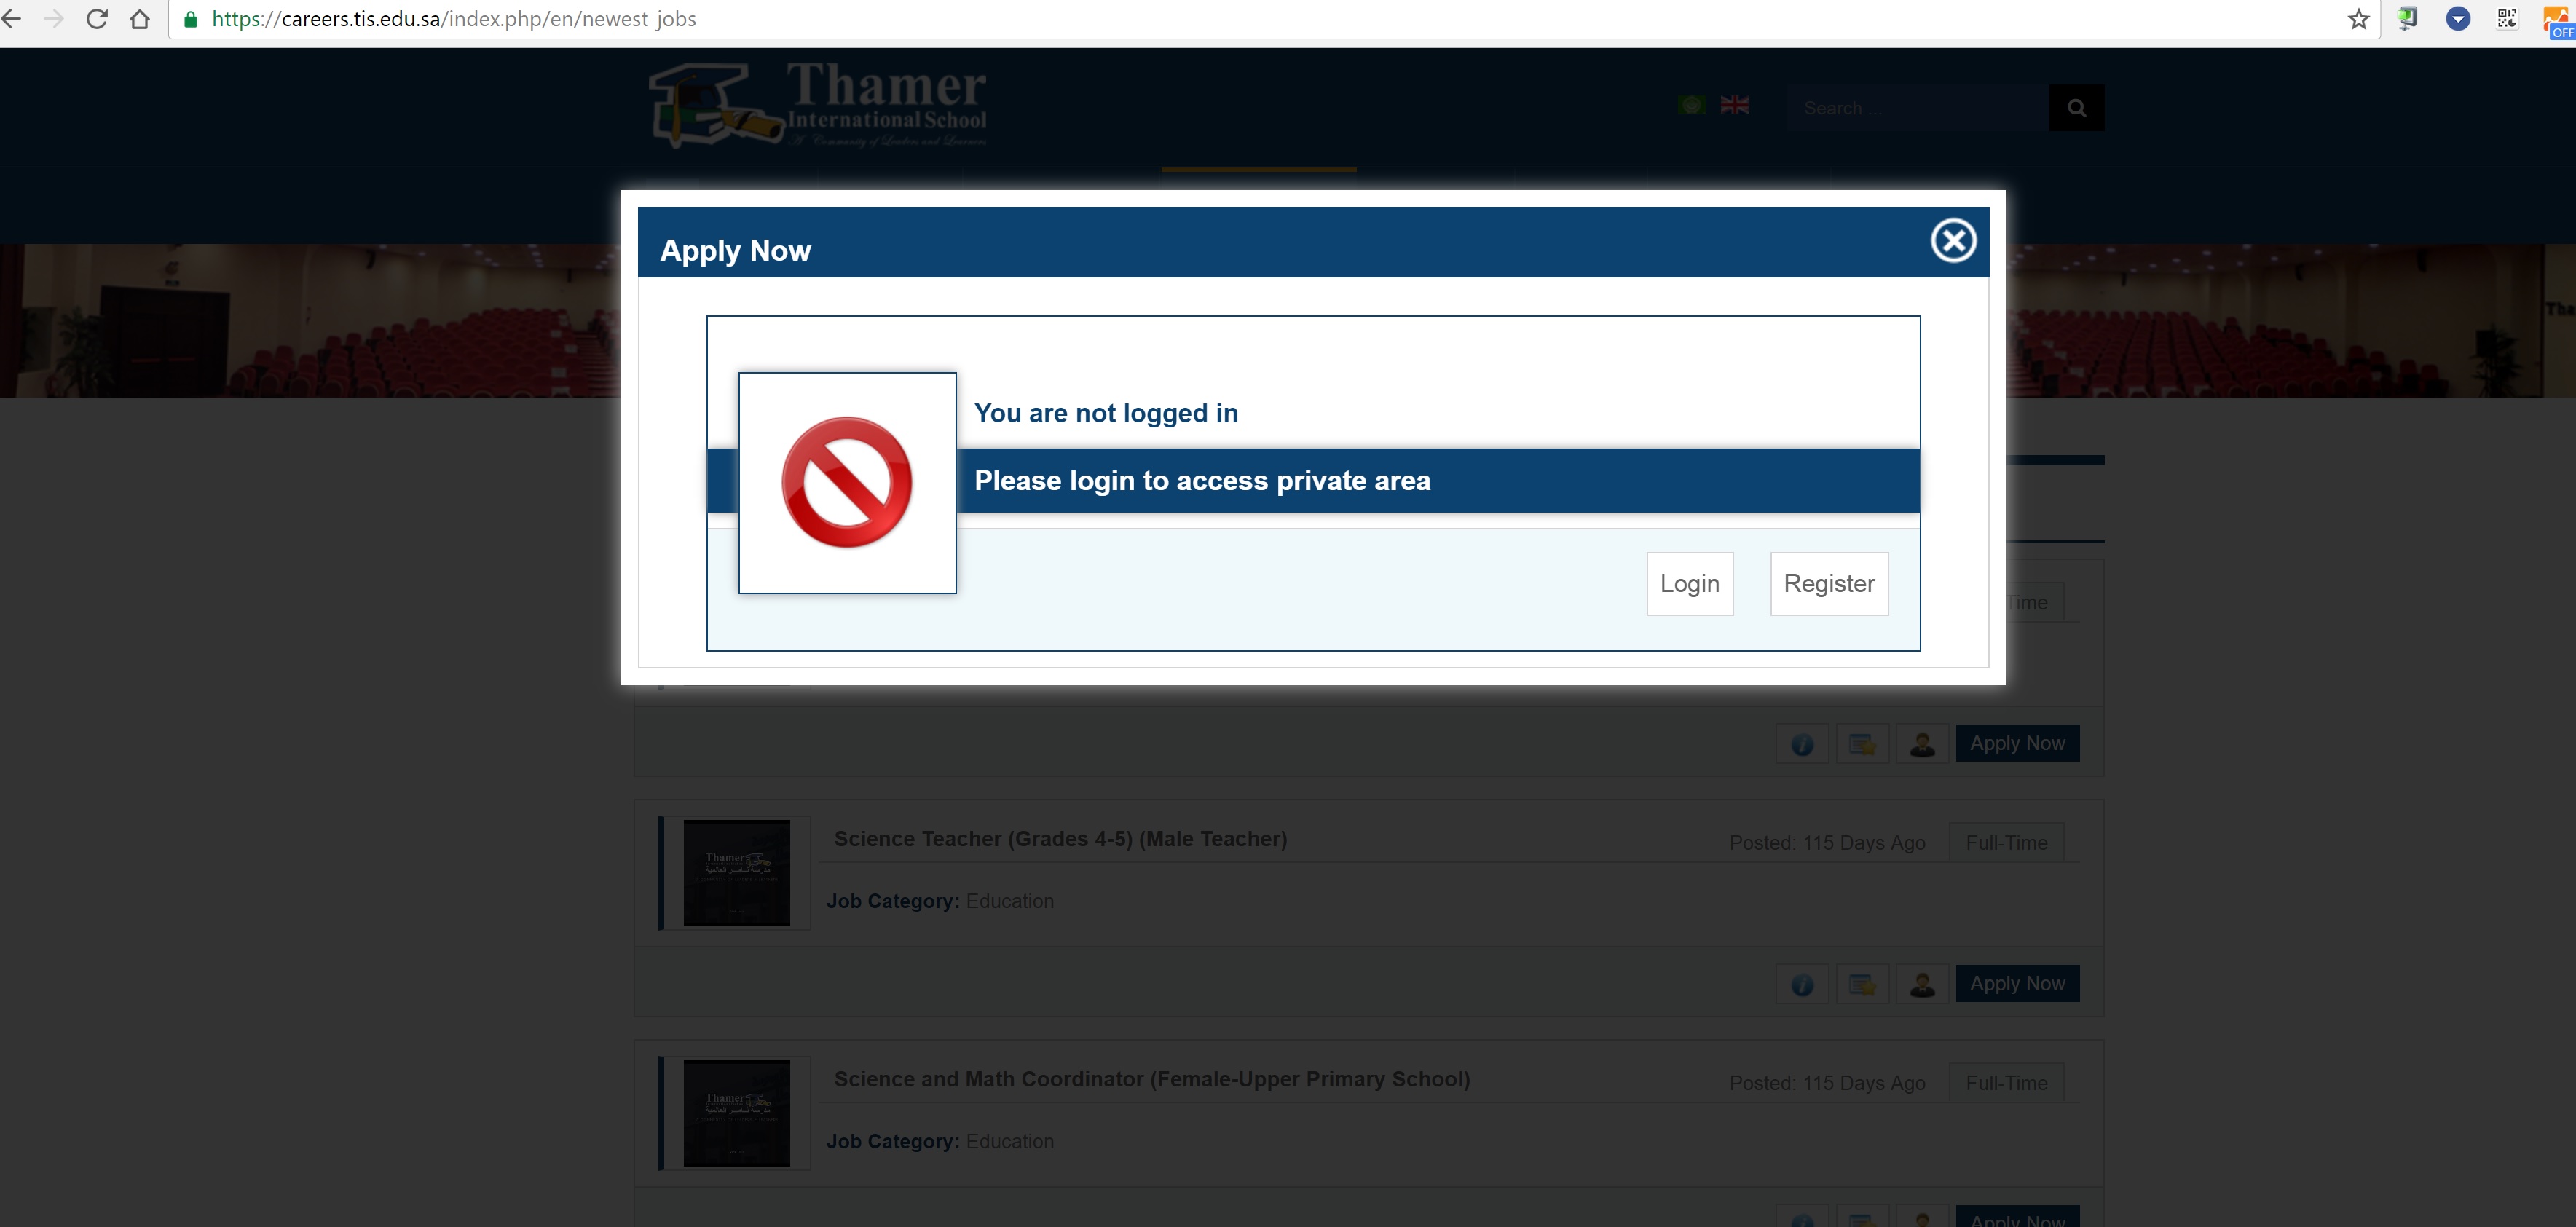Shortlist the Science Teacher job star icon
2576x1227 pixels.
point(1862,985)
